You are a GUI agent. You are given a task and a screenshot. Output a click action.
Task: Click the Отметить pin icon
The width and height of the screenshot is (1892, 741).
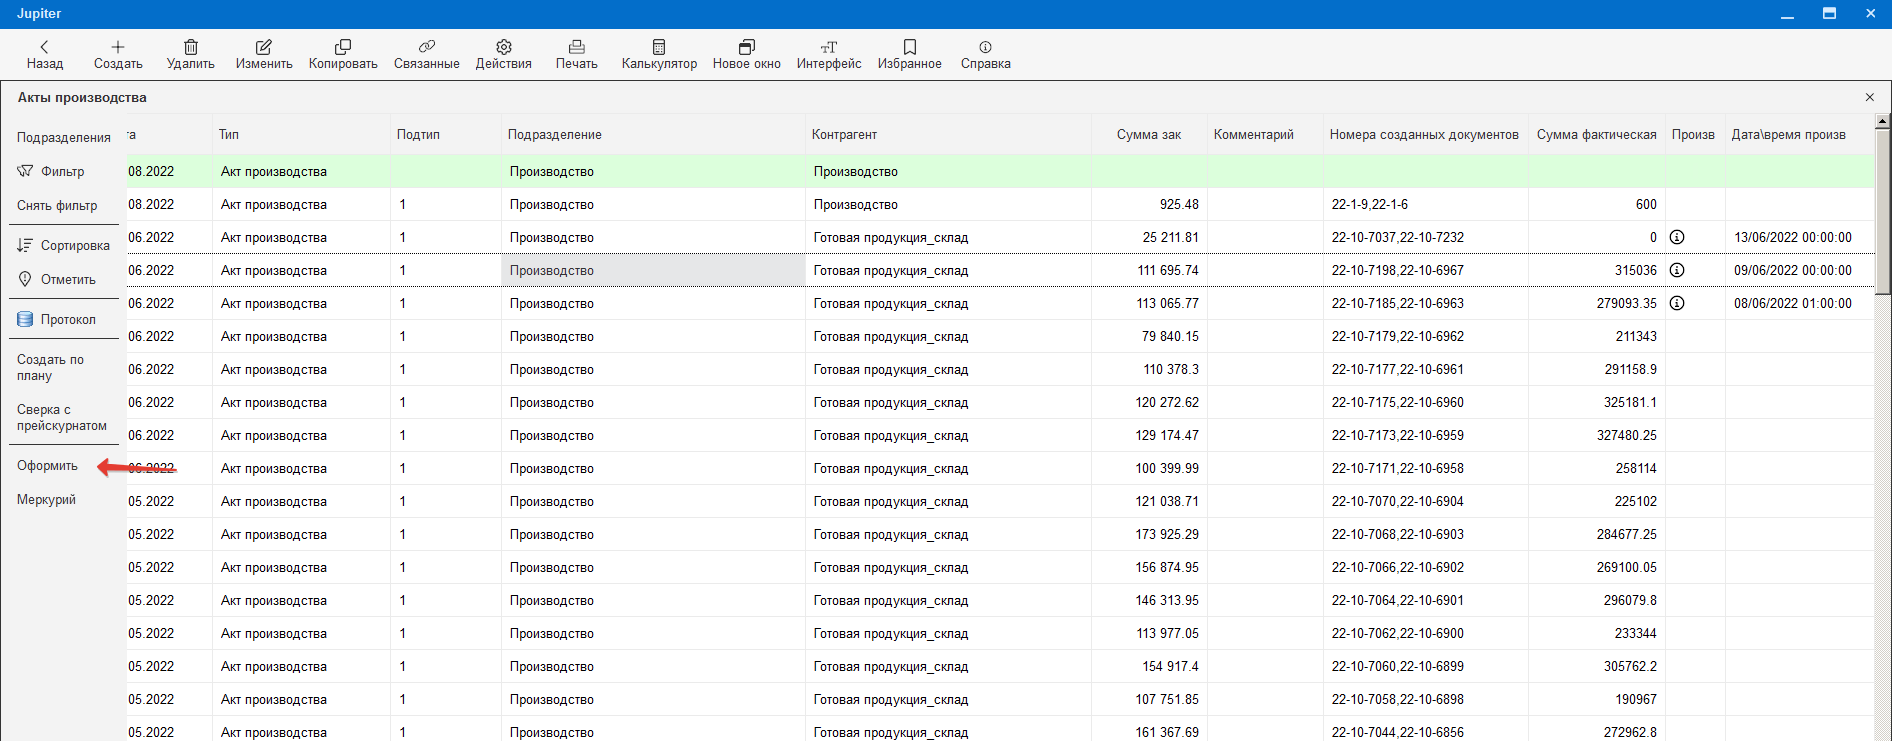[x=25, y=279]
